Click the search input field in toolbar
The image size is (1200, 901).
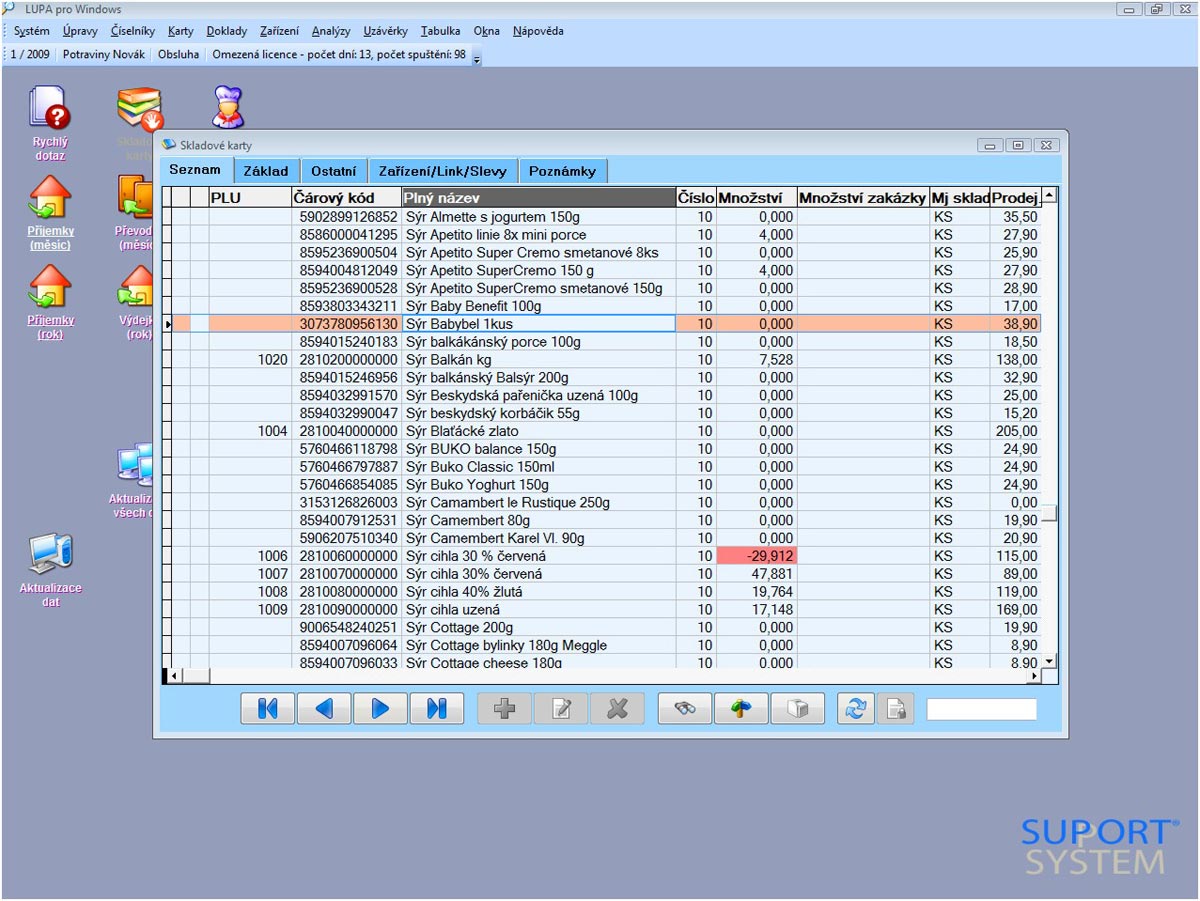point(981,709)
